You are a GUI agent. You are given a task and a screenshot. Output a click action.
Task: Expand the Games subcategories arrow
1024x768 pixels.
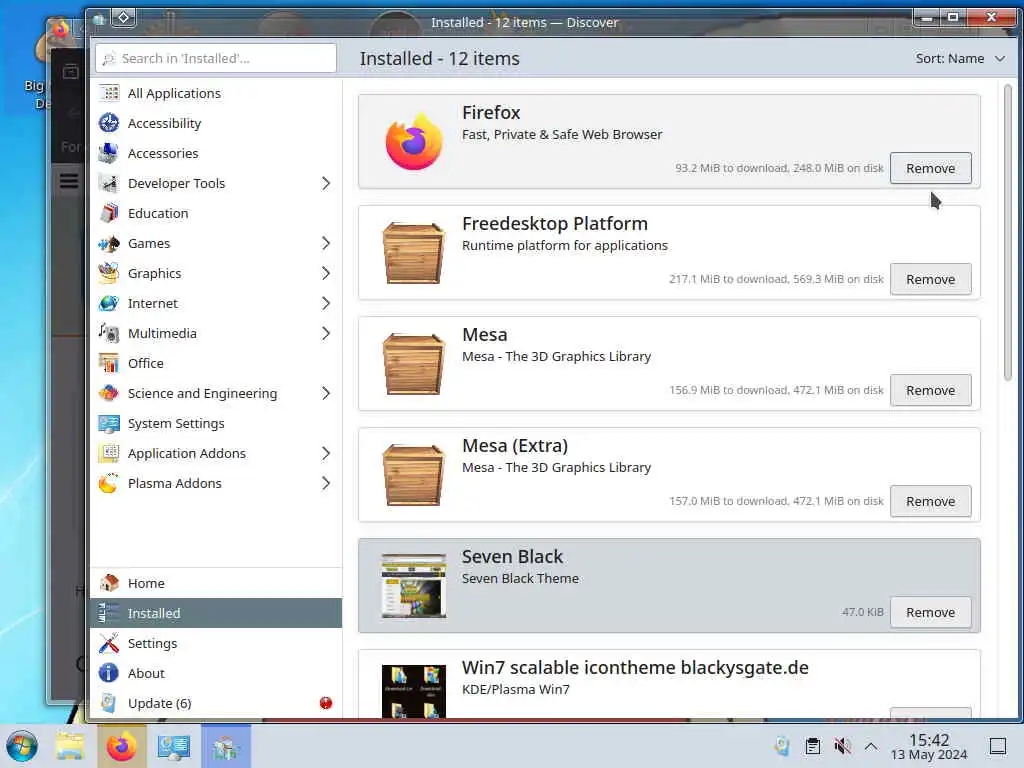326,244
